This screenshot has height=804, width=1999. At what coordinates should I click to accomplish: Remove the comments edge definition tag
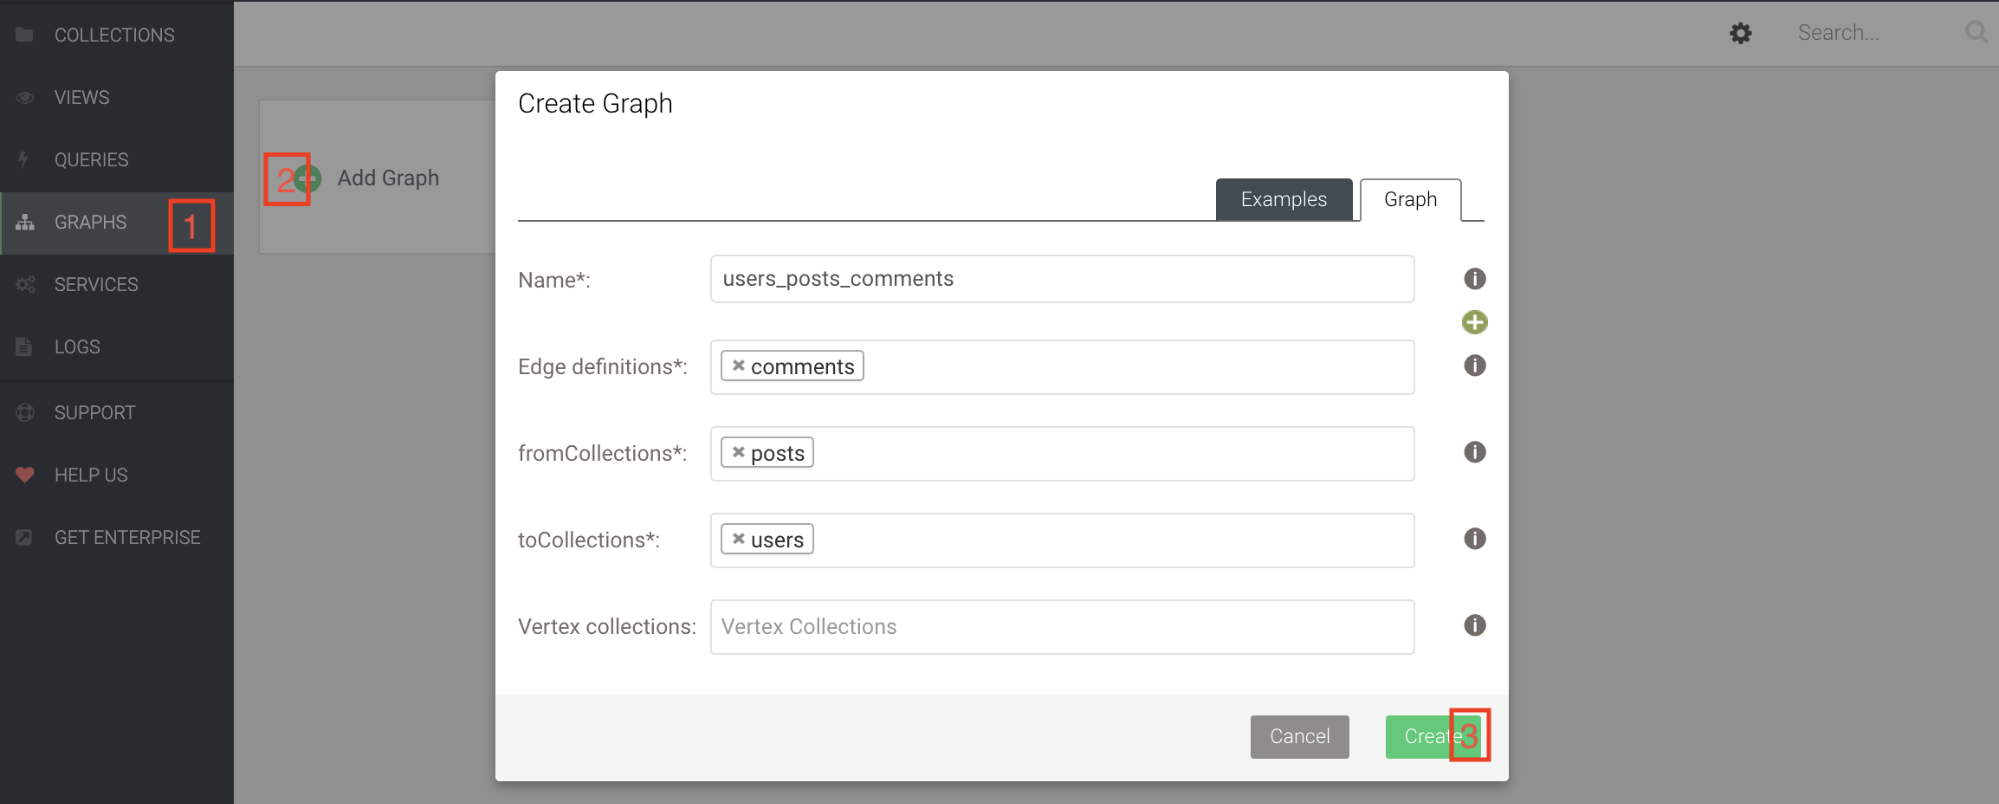pyautogui.click(x=738, y=366)
